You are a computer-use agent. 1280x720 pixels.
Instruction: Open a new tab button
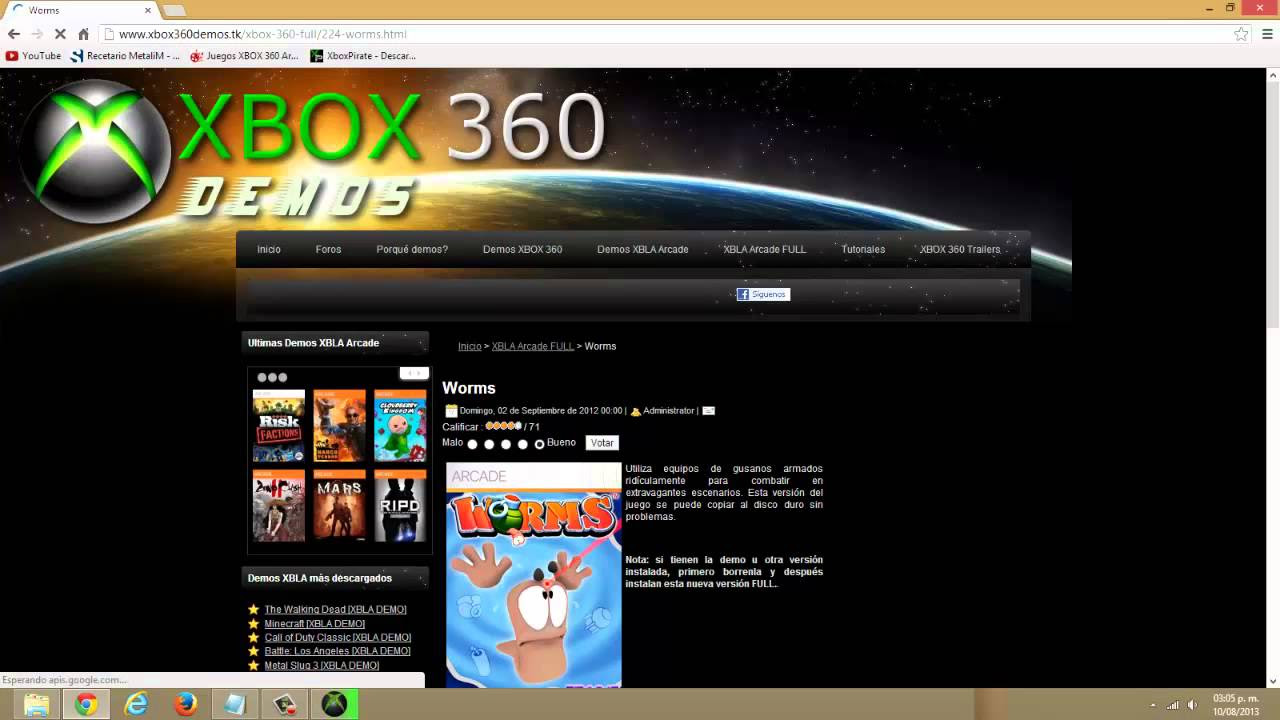tap(174, 10)
